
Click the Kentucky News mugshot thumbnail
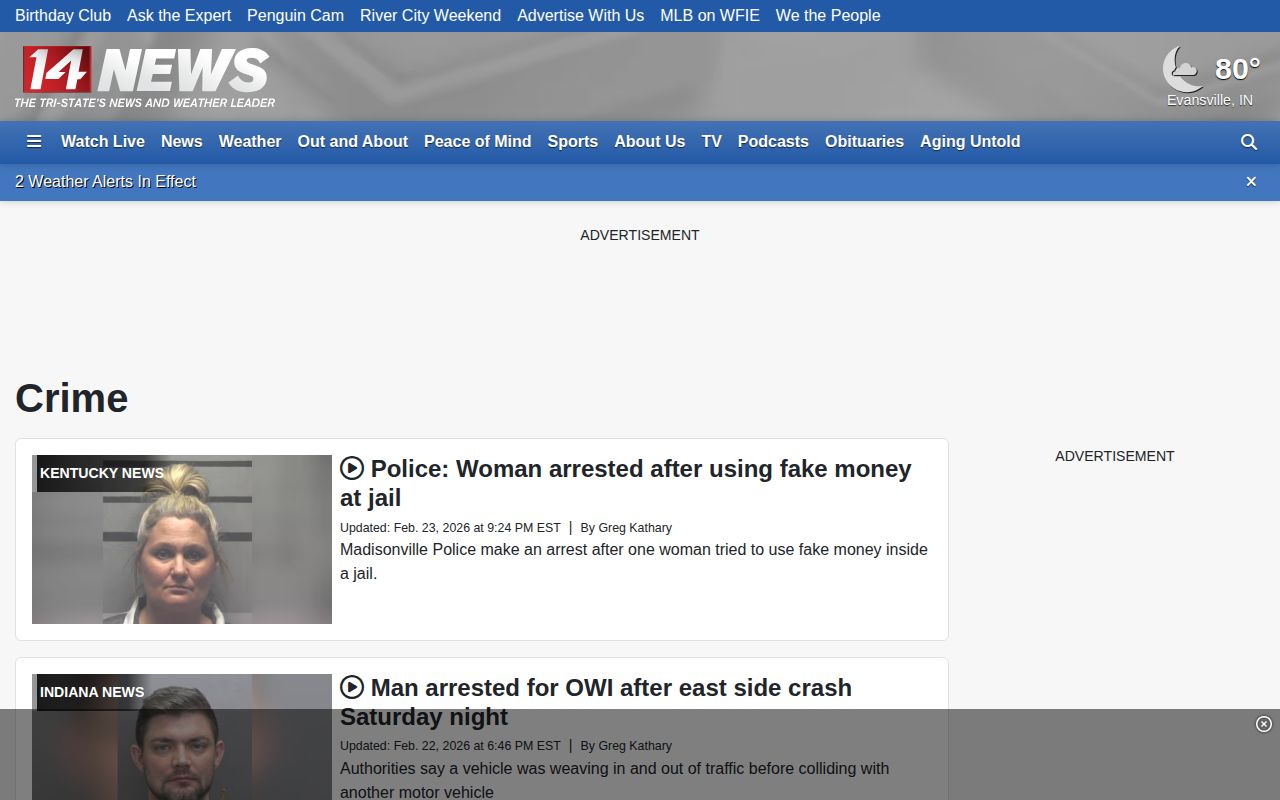coord(182,540)
